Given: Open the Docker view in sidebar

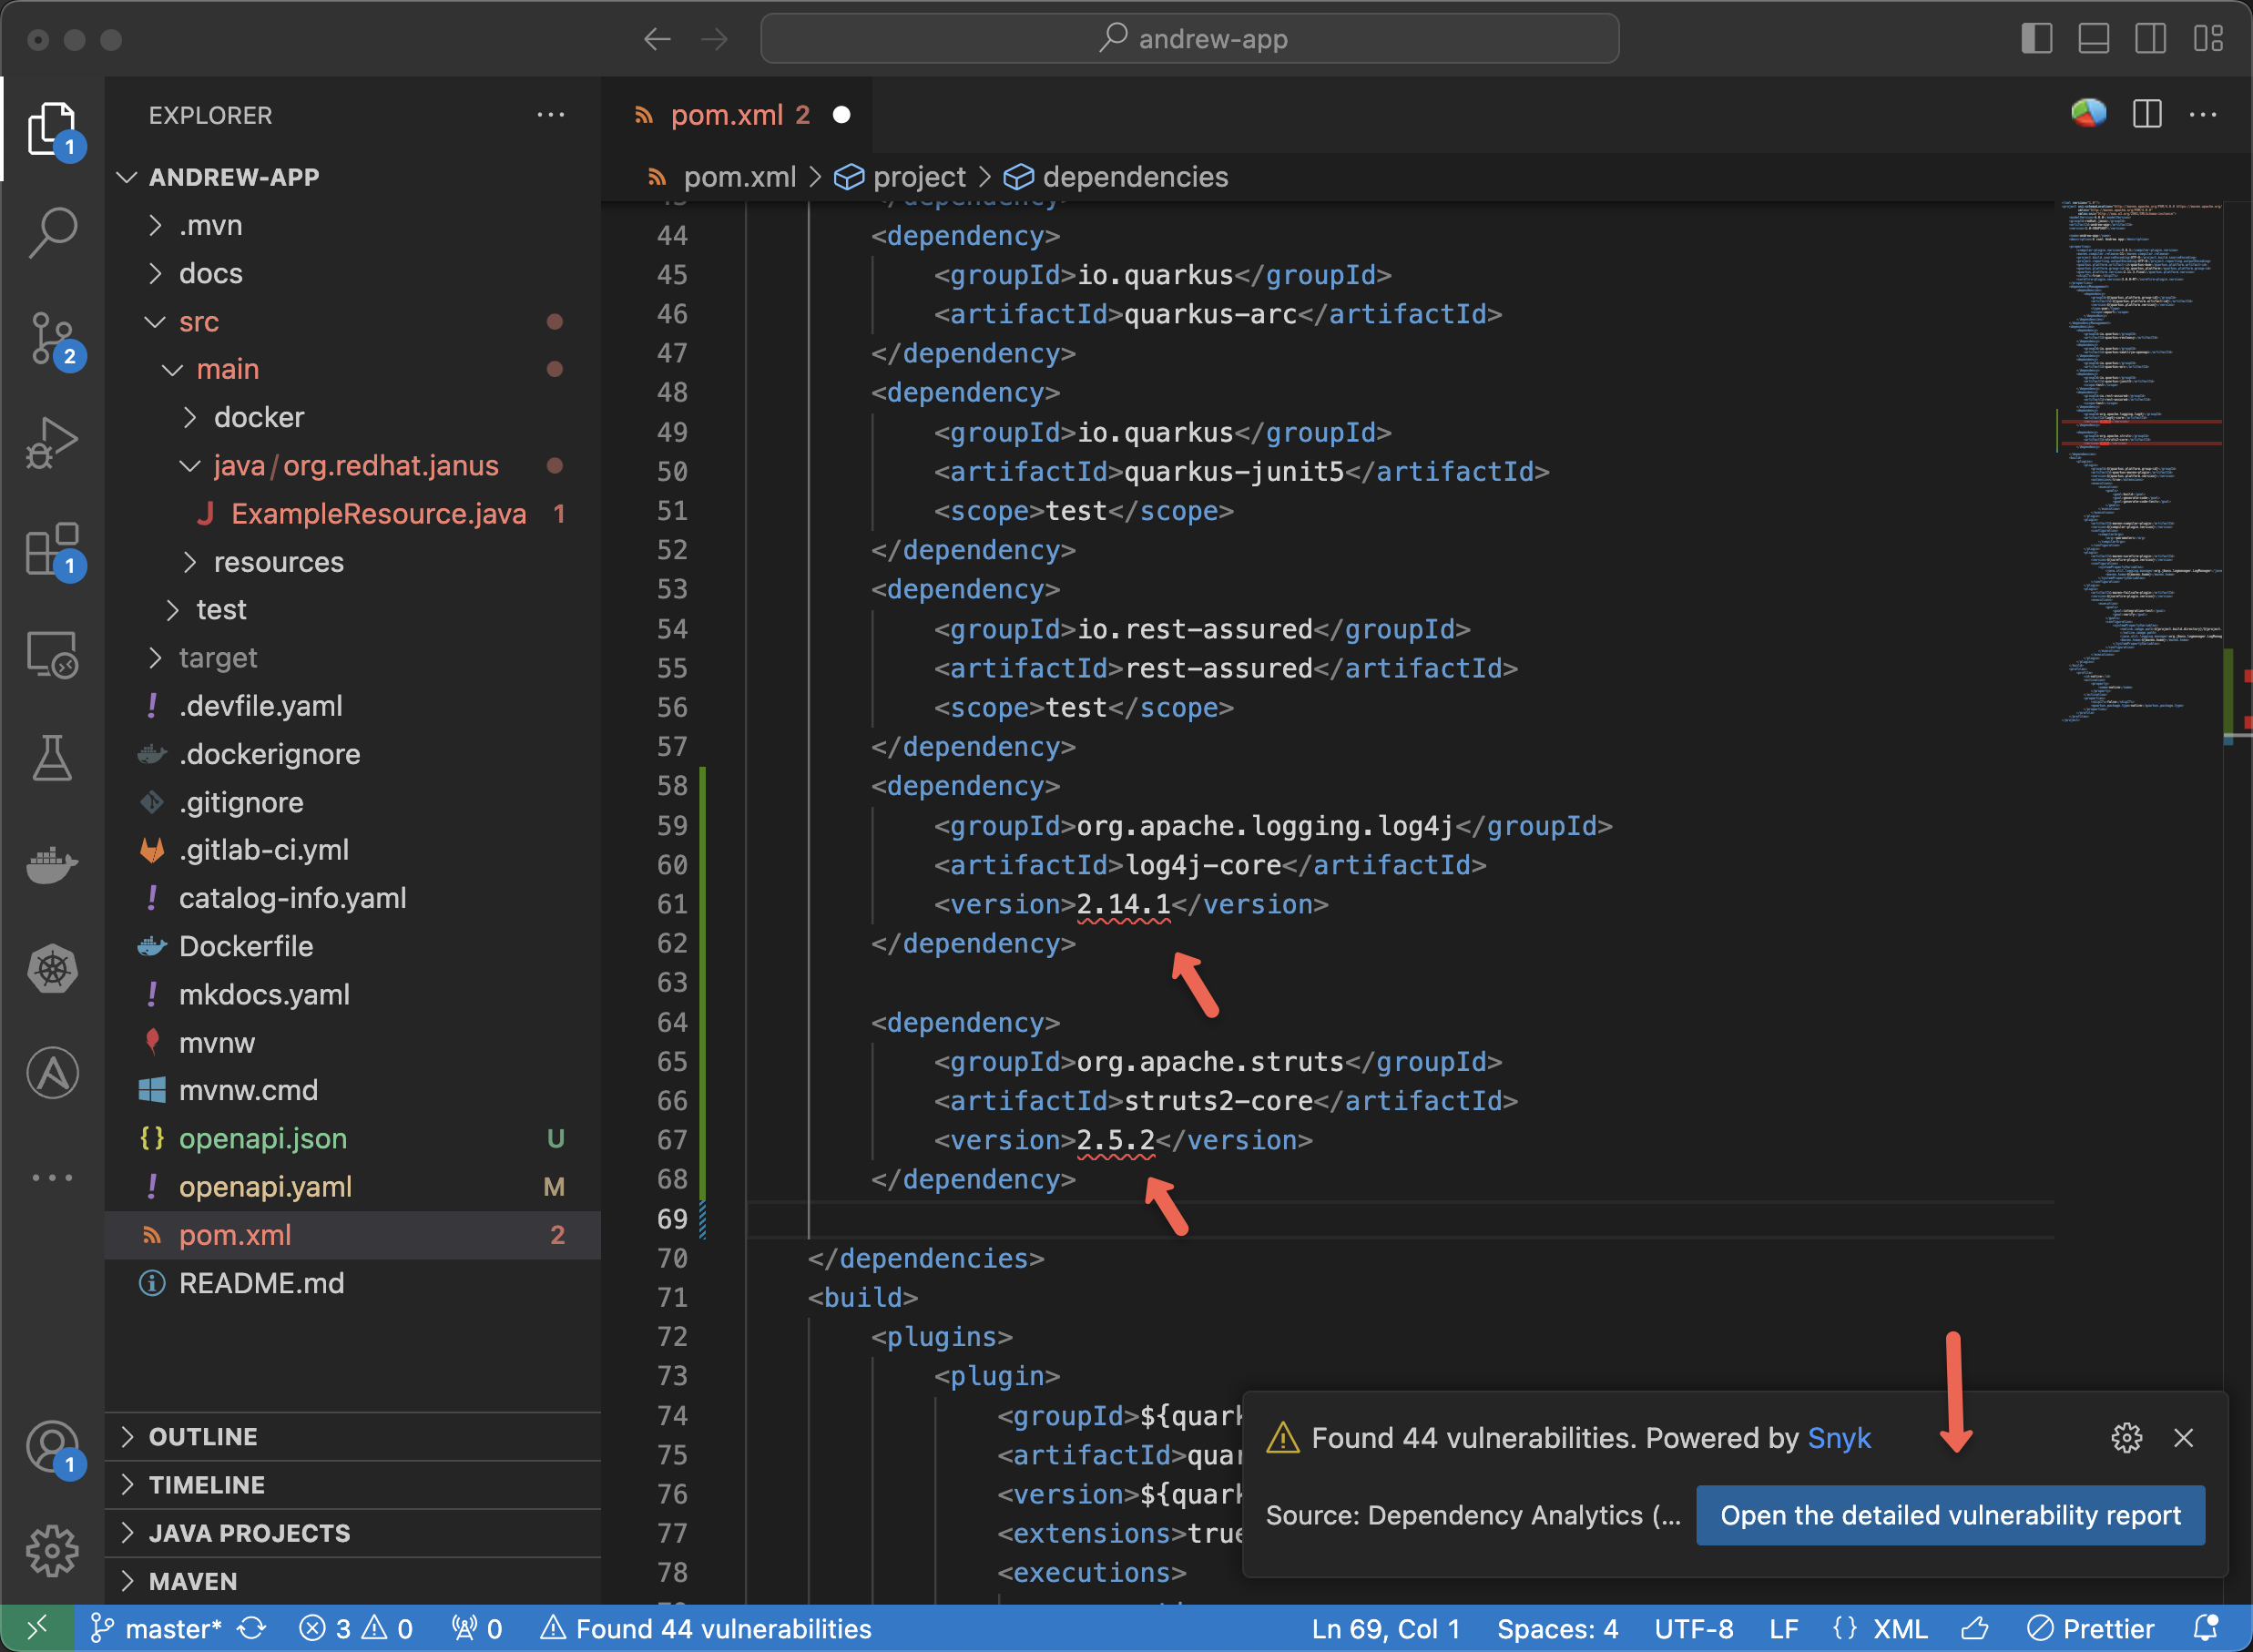Looking at the screenshot, I should (x=52, y=864).
